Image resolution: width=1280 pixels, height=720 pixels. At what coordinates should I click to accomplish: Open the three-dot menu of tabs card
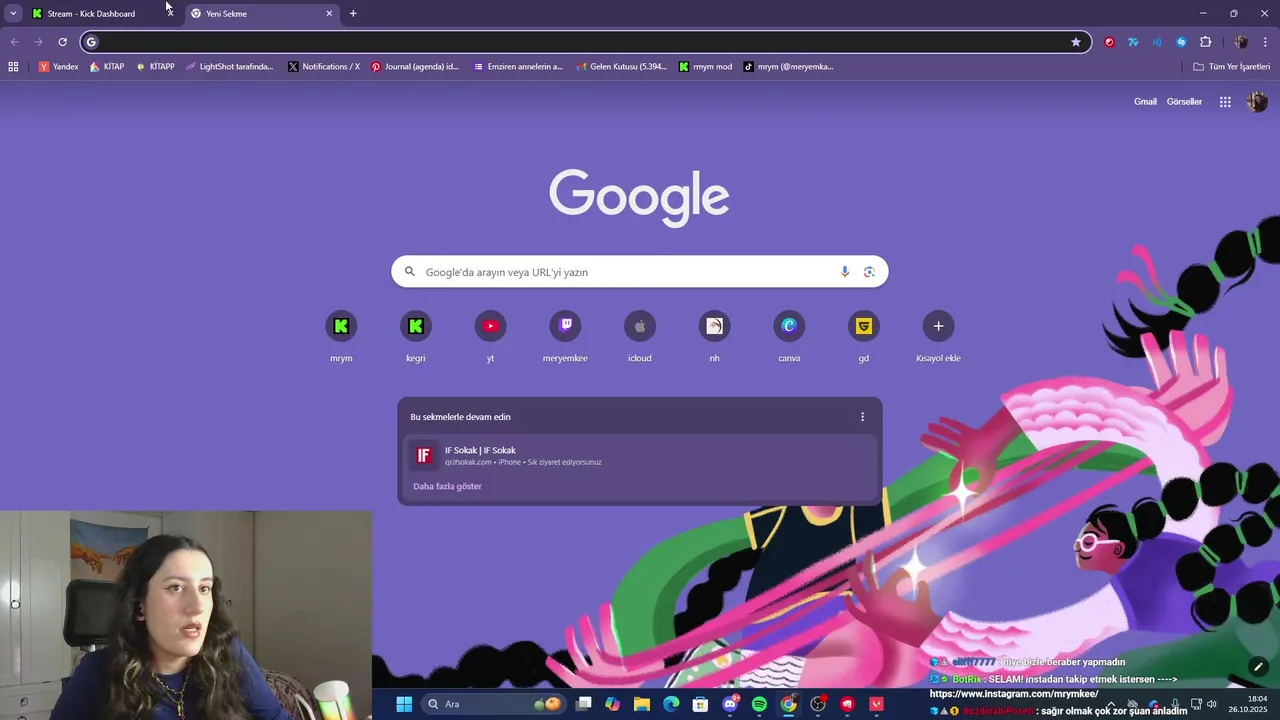[x=863, y=417]
